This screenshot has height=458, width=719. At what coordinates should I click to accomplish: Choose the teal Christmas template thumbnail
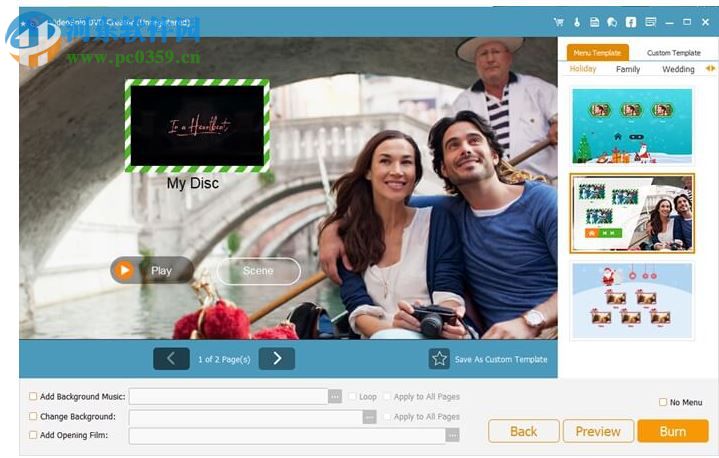tap(632, 126)
